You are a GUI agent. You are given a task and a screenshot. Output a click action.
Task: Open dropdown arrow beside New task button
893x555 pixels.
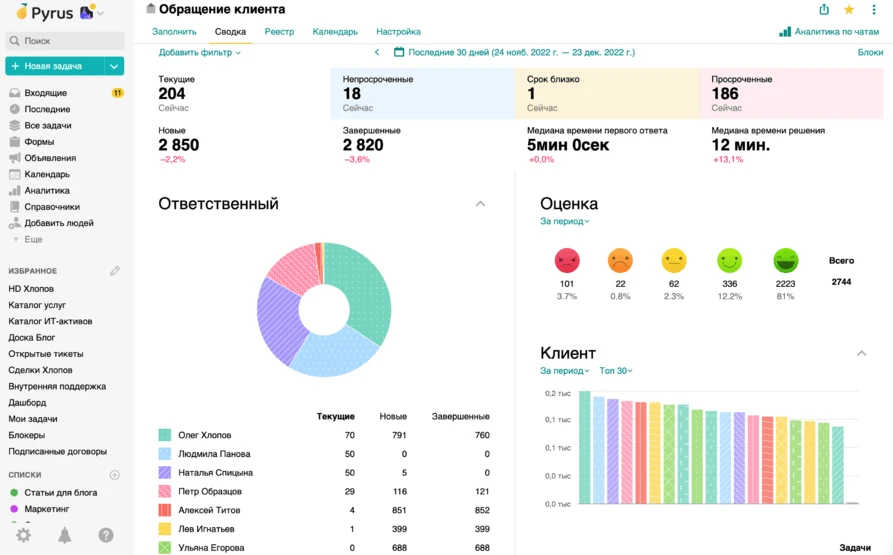point(115,66)
